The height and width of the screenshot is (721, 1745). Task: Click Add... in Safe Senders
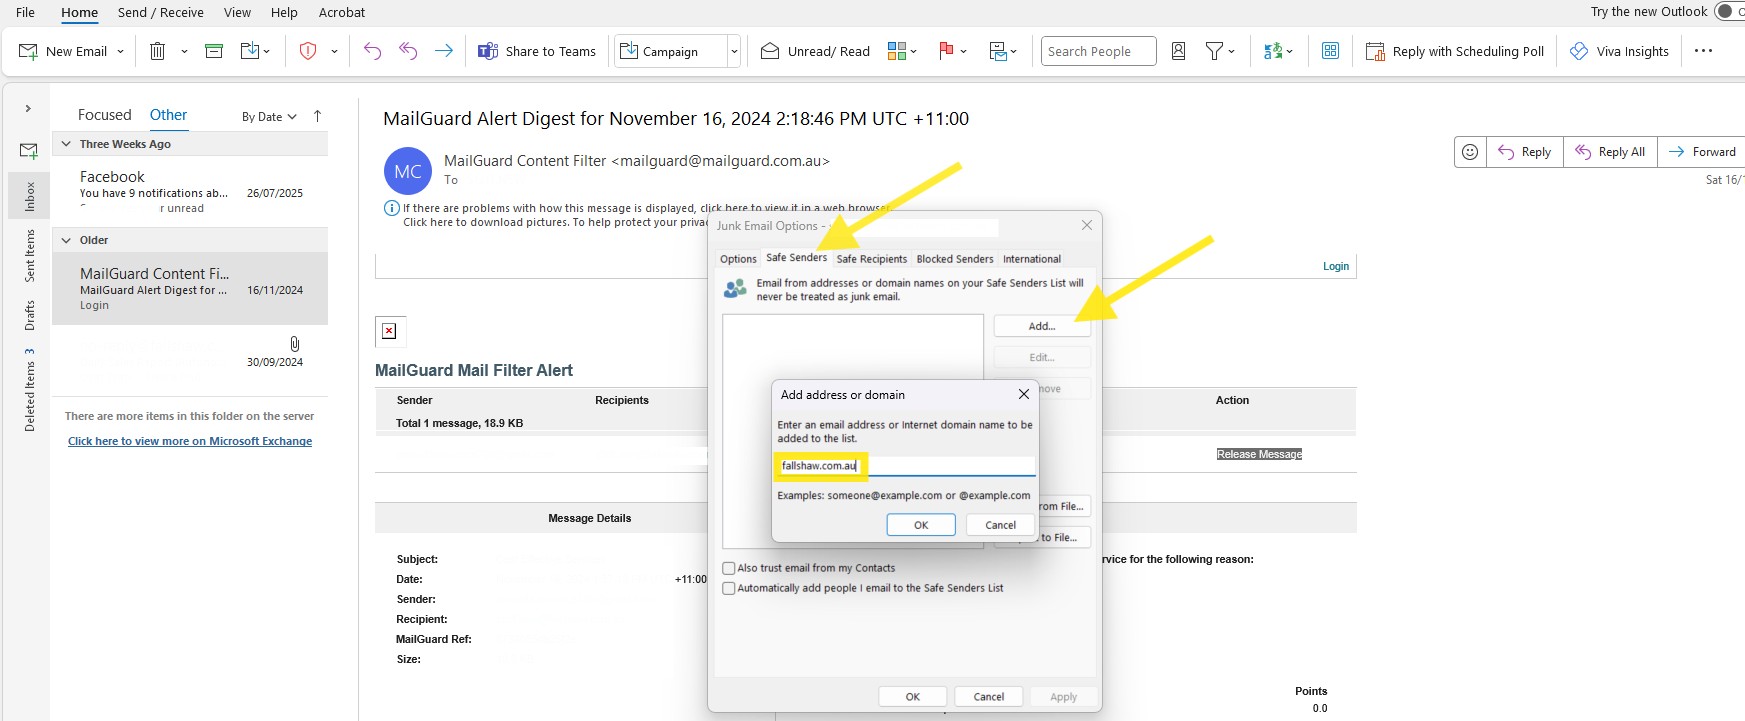[1042, 326]
